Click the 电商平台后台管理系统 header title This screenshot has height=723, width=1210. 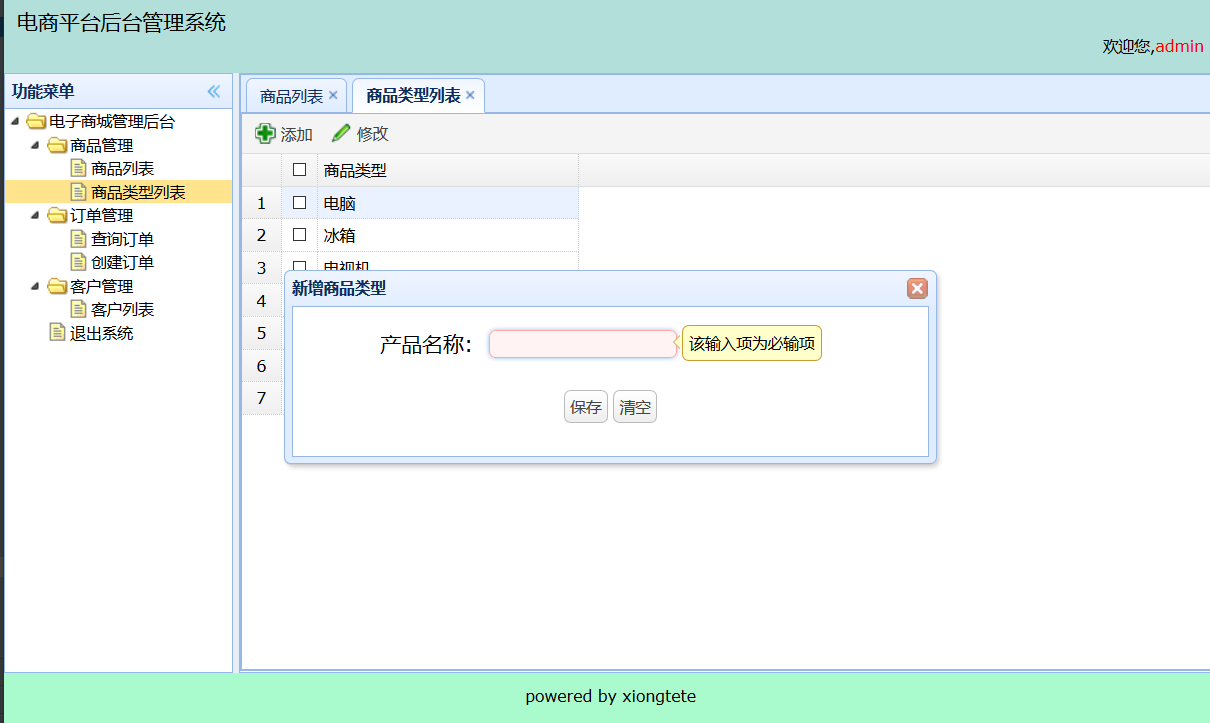pyautogui.click(x=121, y=22)
